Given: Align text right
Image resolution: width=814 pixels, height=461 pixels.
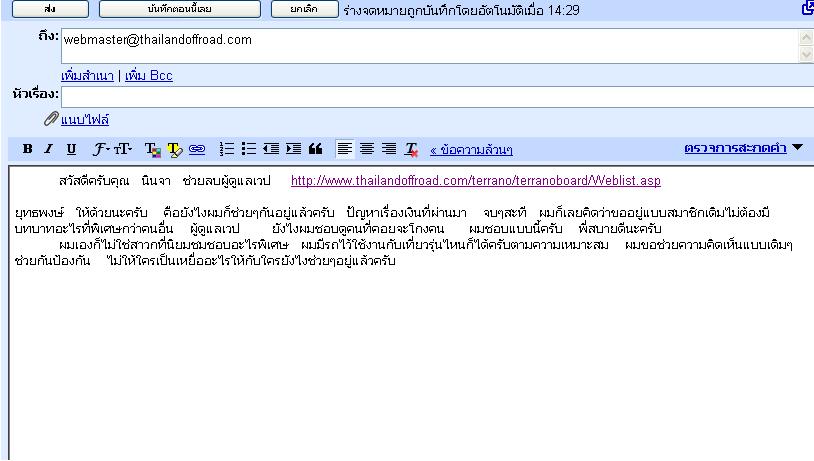Looking at the screenshot, I should (x=389, y=149).
